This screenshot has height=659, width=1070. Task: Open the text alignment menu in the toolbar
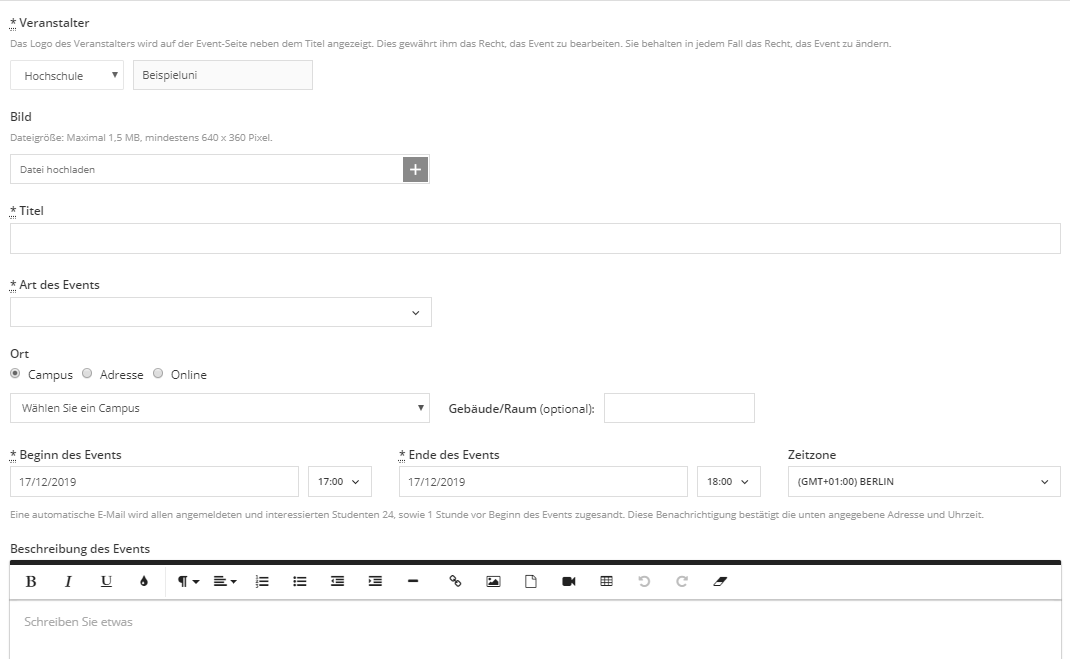(225, 581)
